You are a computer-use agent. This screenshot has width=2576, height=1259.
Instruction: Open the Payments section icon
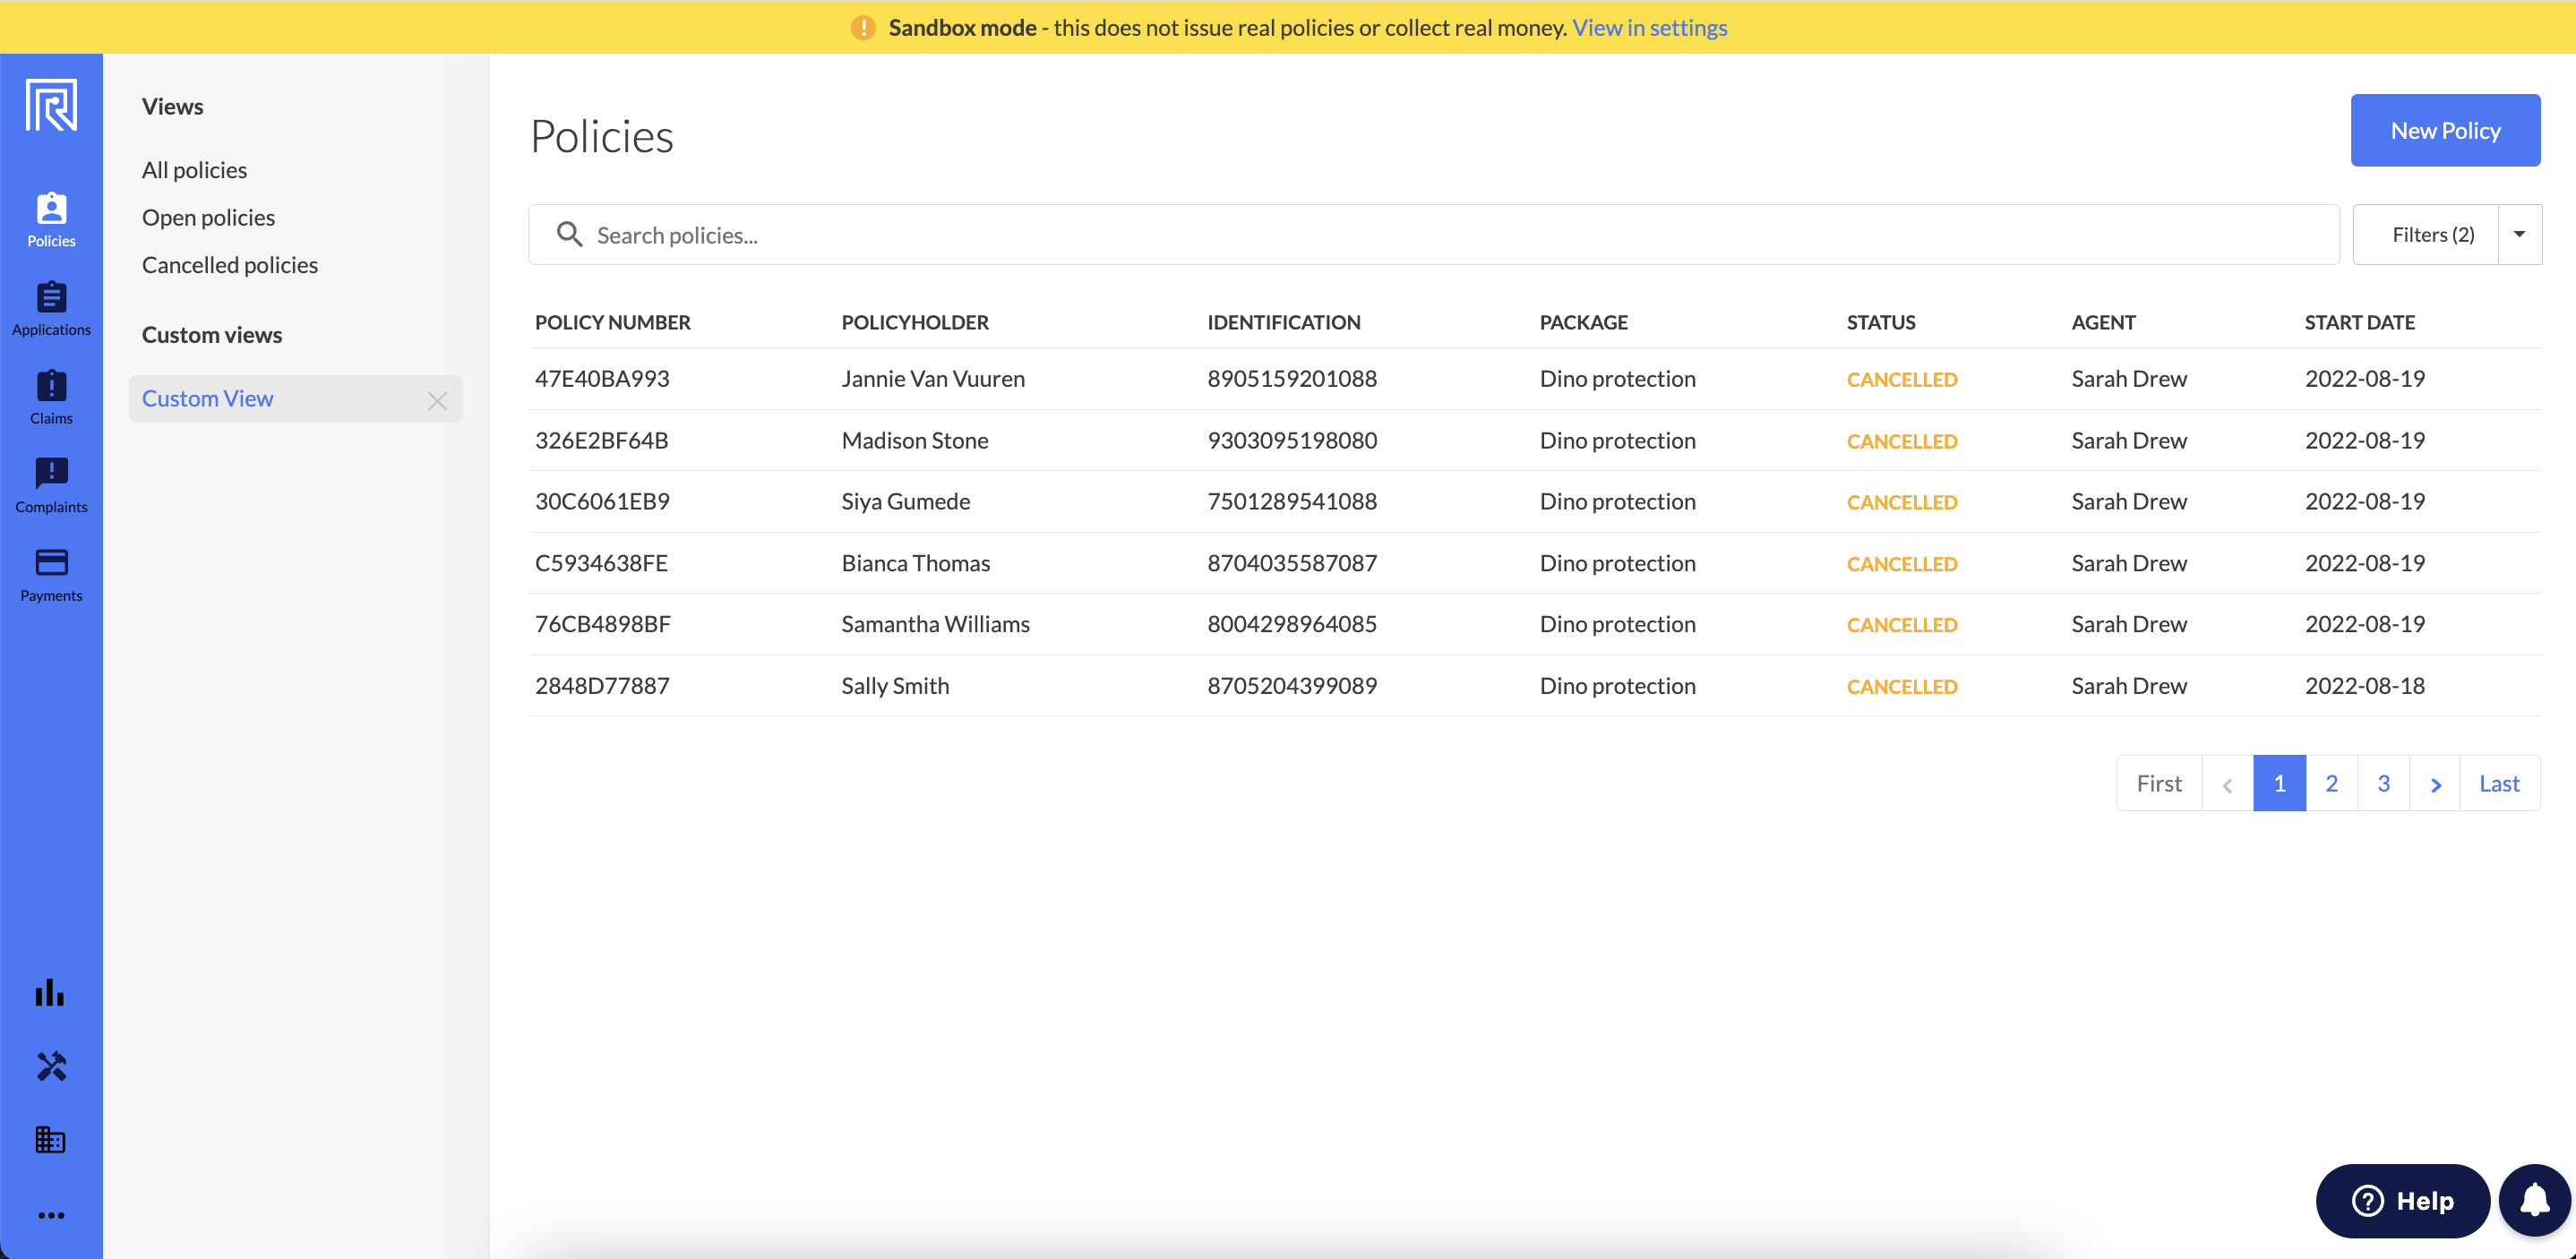tap(51, 574)
